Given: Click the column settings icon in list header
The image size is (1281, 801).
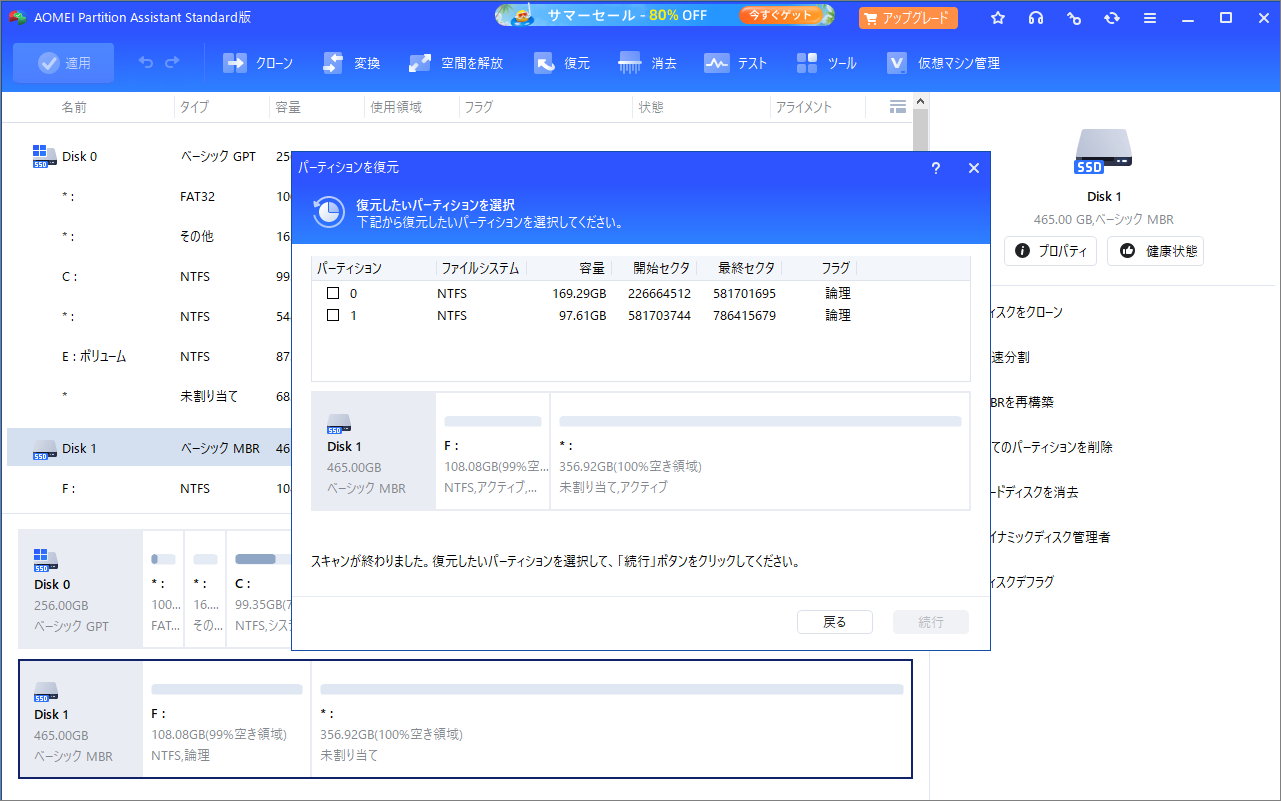Looking at the screenshot, I should pyautogui.click(x=897, y=106).
